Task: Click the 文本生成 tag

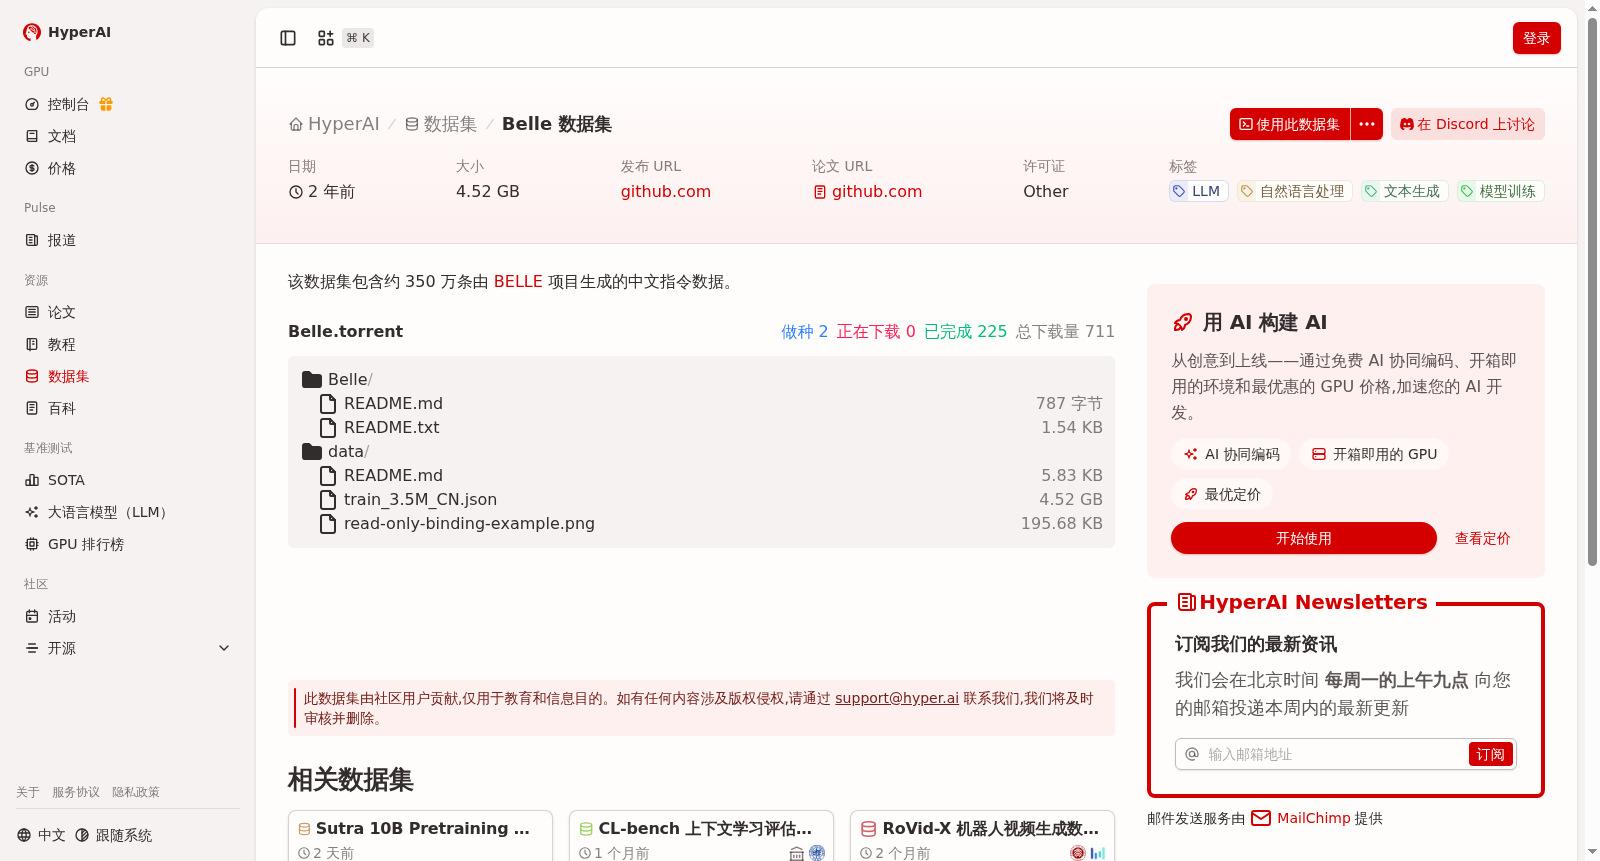Action: point(1403,191)
